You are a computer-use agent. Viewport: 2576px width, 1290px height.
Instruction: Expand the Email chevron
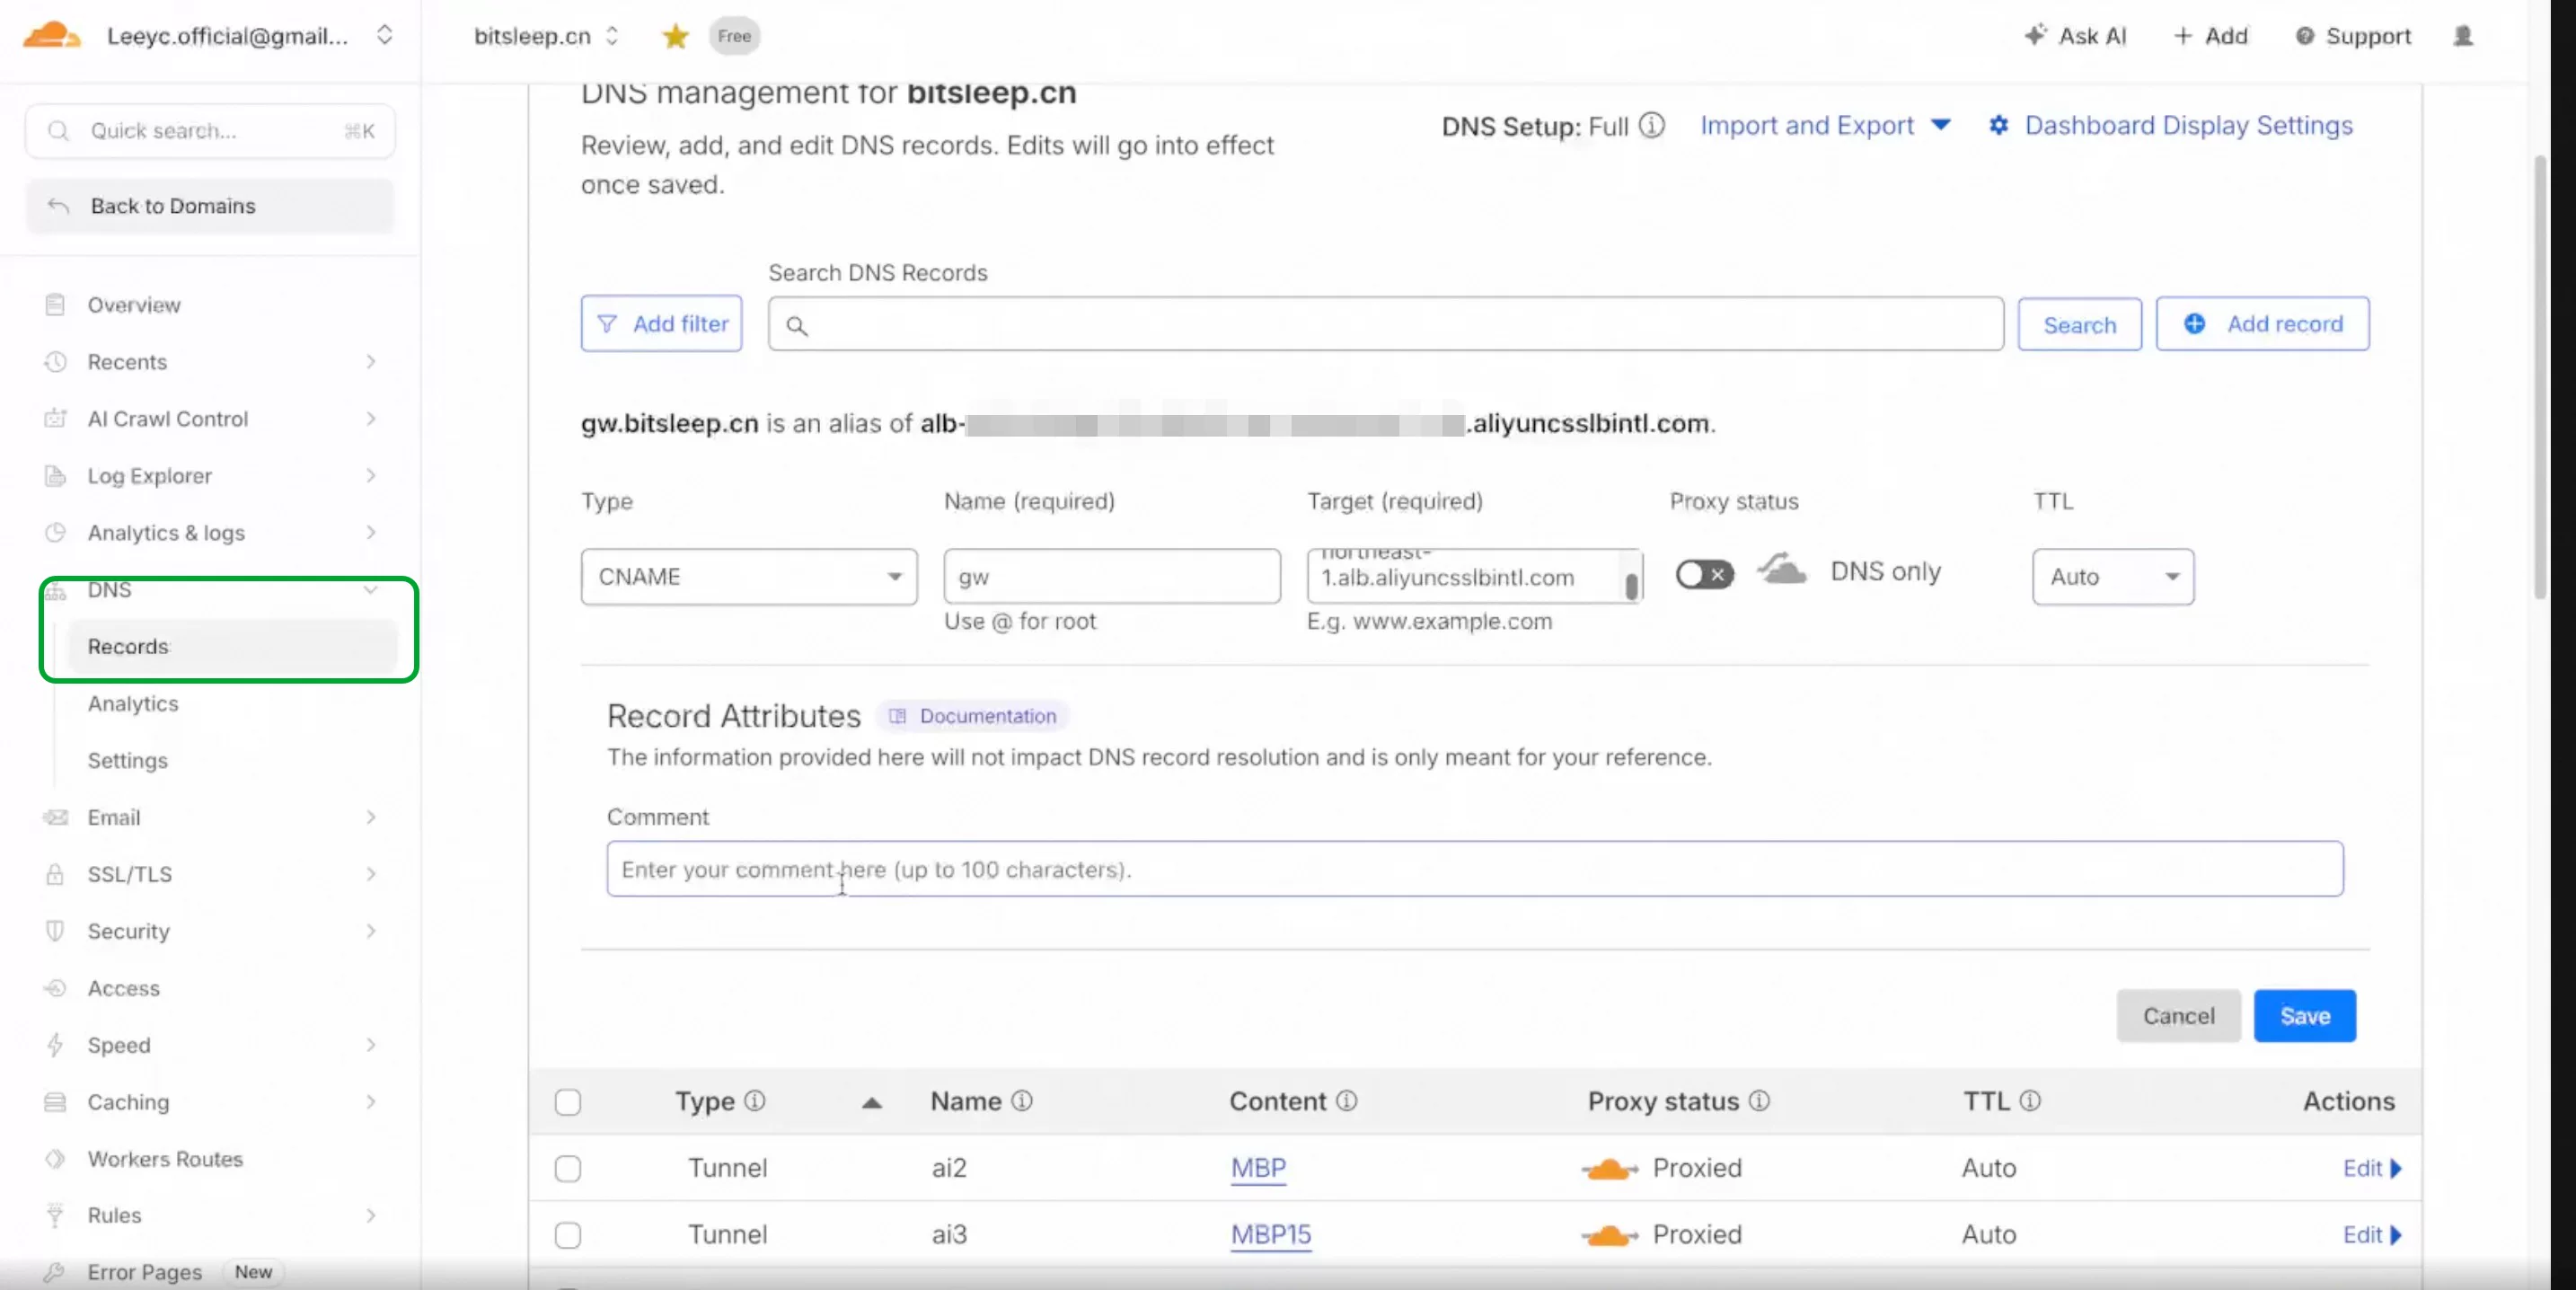371,818
